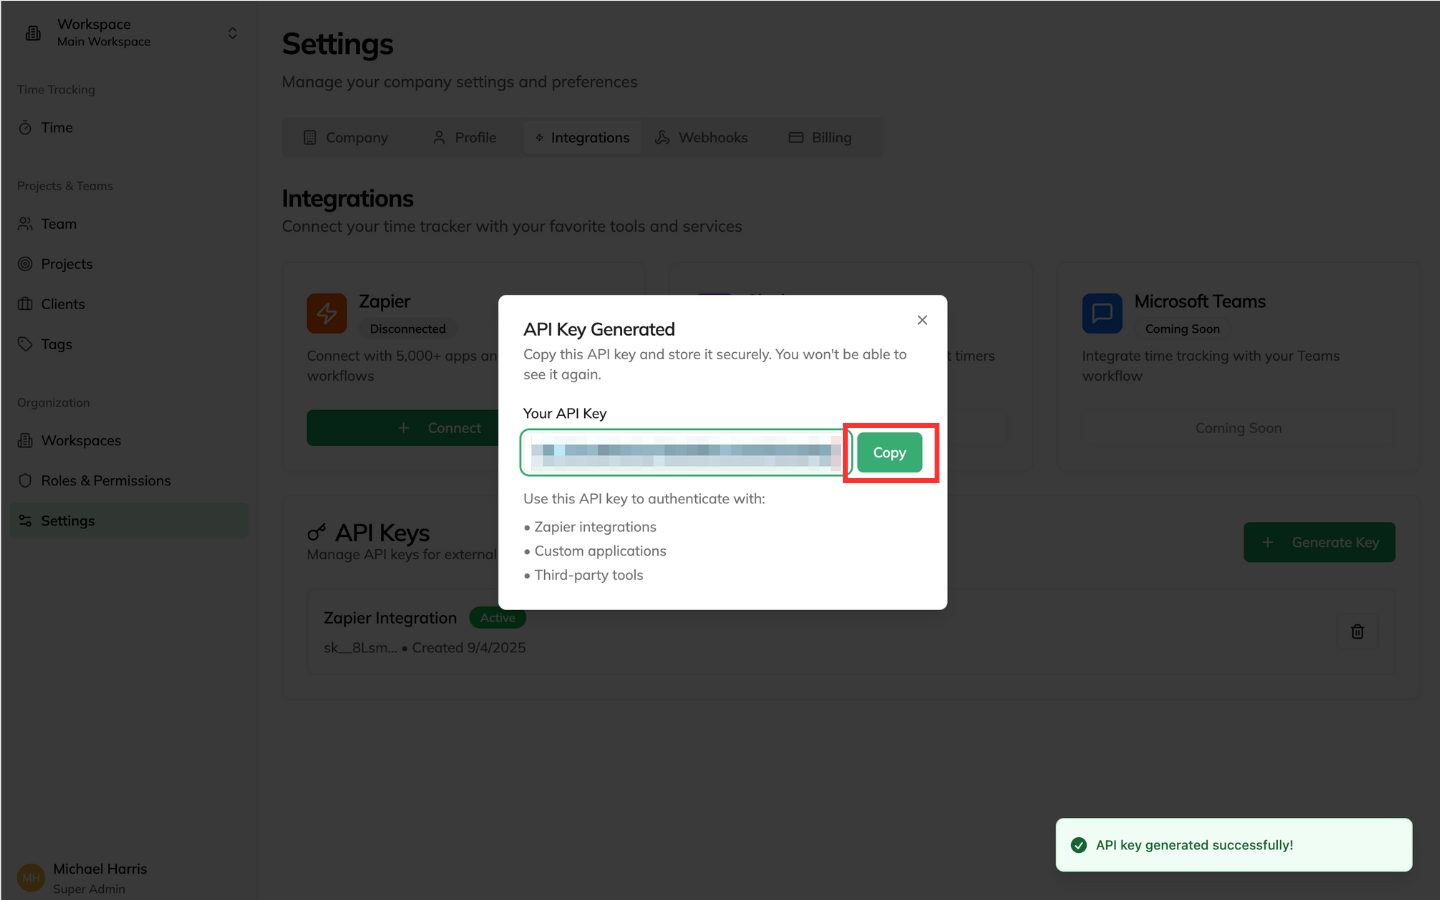
Task: Click the Projects target icon
Action: click(28, 263)
